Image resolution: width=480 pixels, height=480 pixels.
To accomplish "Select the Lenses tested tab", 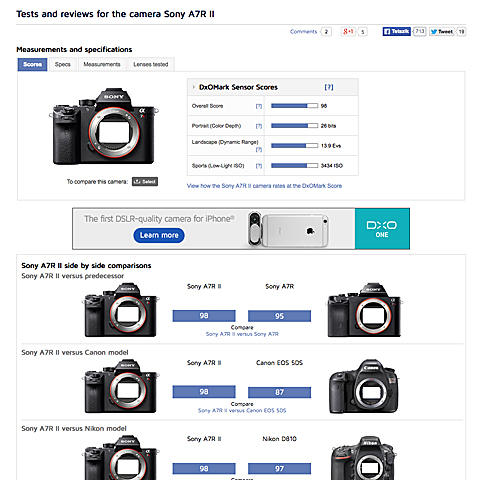I will (x=151, y=64).
